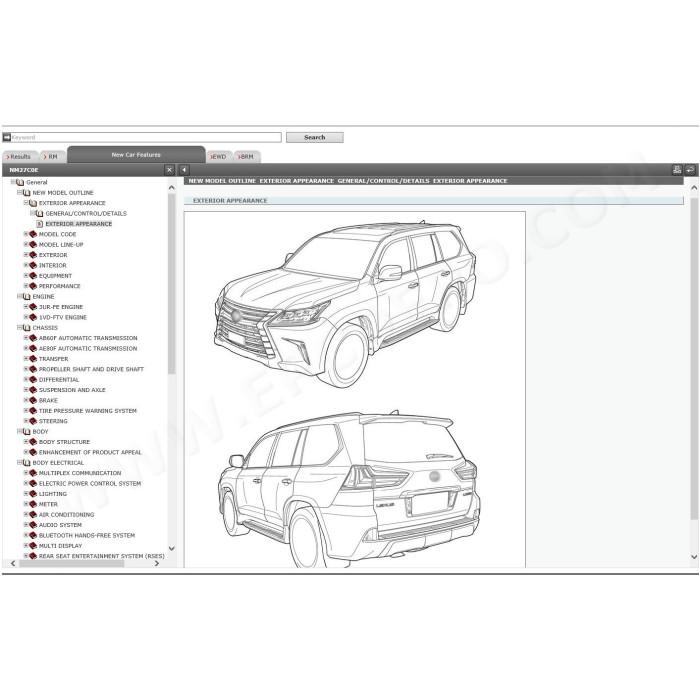This screenshot has height=700, width=700.
Task: Click the return arrow icon in header
Action: click(x=690, y=170)
